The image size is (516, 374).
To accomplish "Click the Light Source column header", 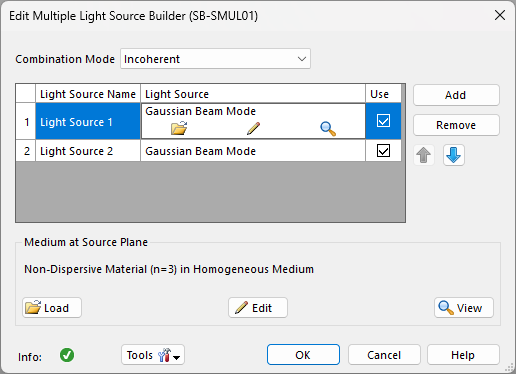I will coord(253,94).
